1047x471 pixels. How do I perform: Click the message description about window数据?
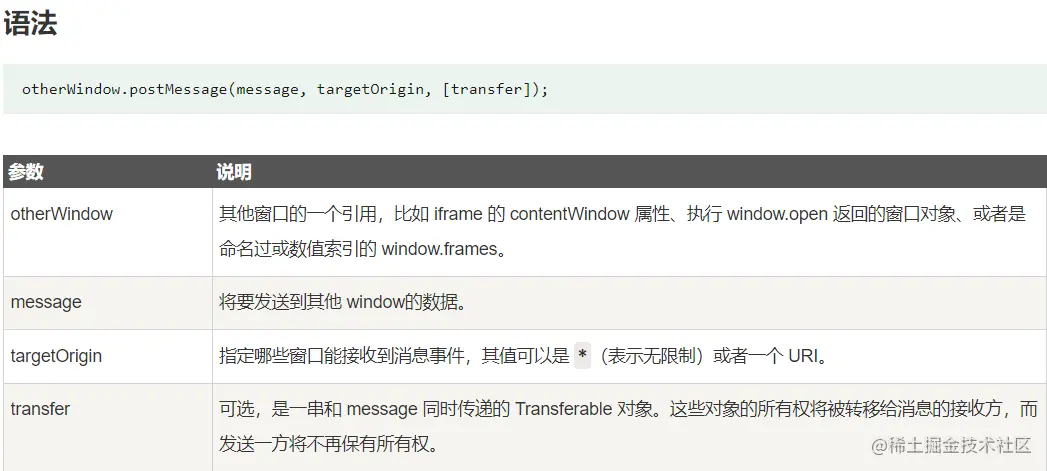[x=342, y=302]
